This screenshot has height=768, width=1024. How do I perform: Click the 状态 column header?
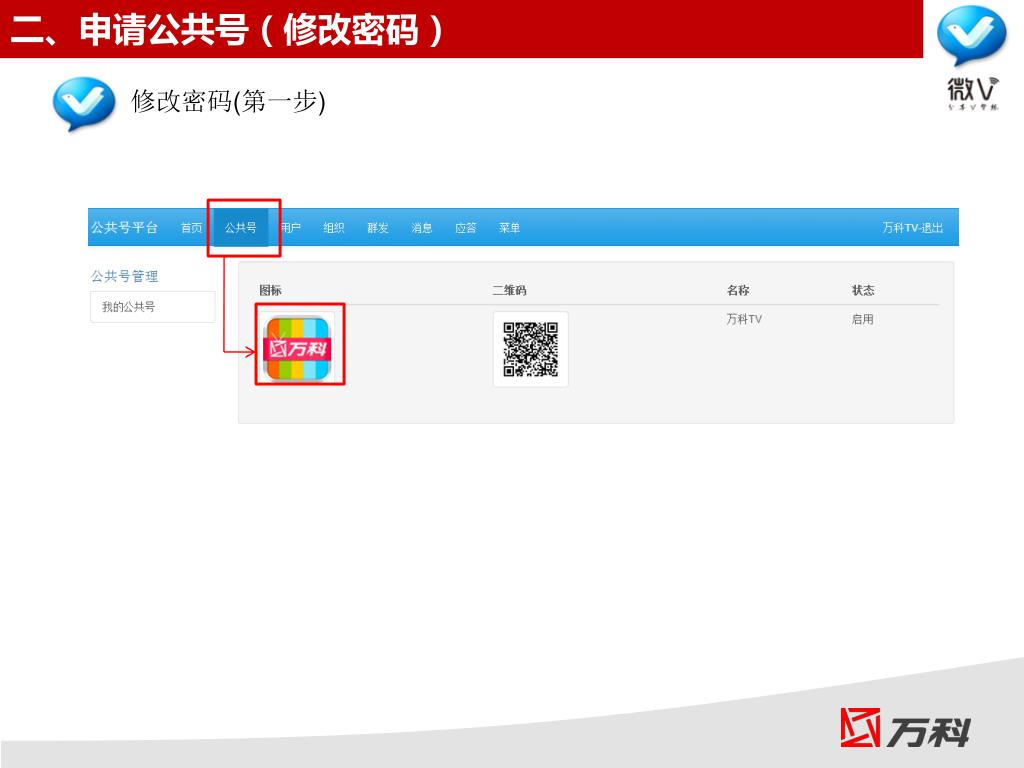tap(863, 290)
